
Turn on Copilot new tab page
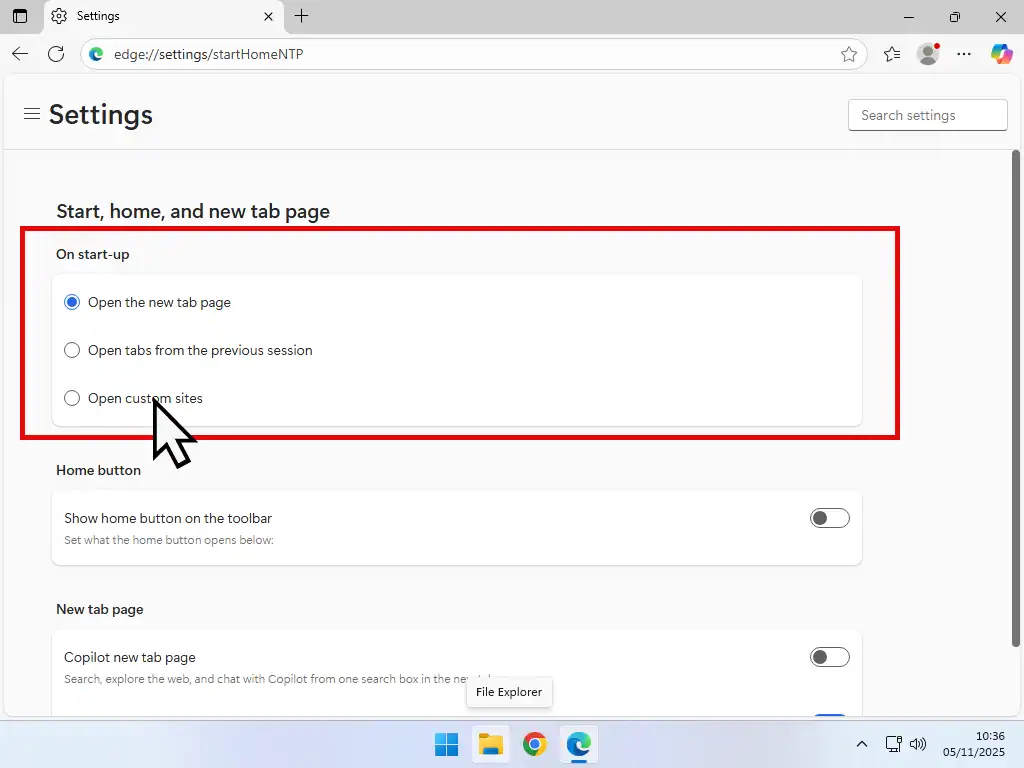pos(829,657)
